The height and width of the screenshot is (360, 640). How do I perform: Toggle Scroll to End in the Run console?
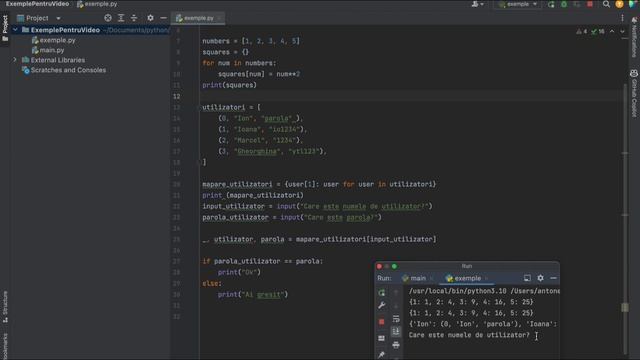point(396,331)
